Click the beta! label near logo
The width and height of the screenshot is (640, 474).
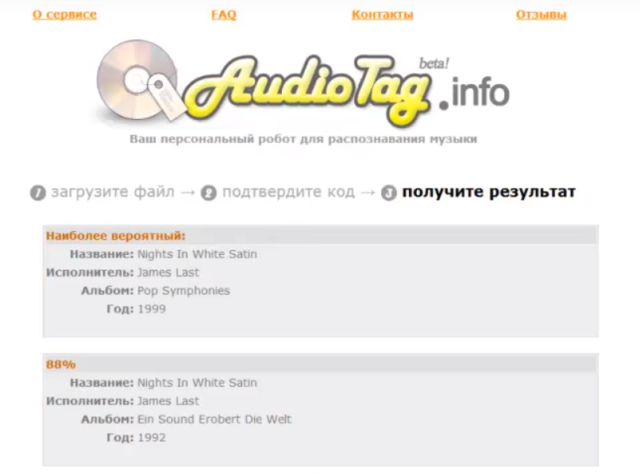click(x=434, y=63)
